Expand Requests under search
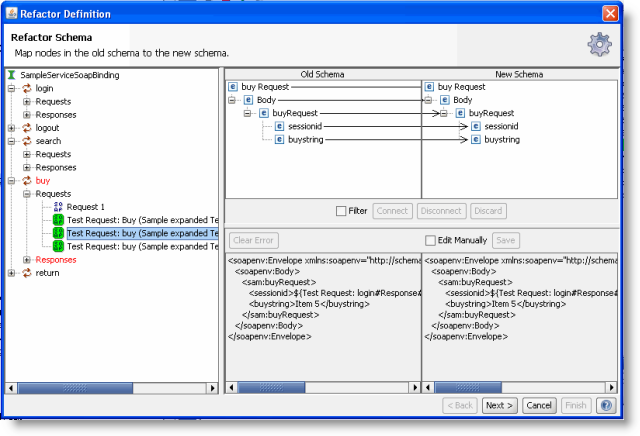 click(27, 154)
